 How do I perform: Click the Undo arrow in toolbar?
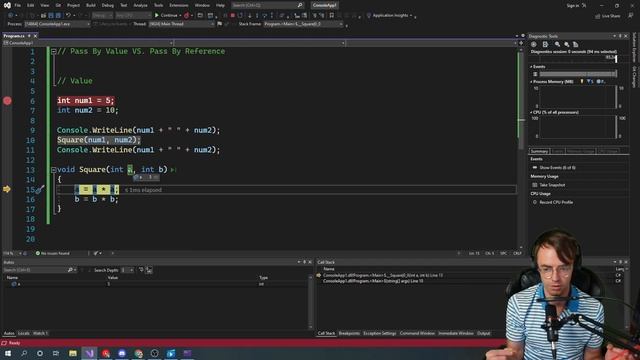68,16
